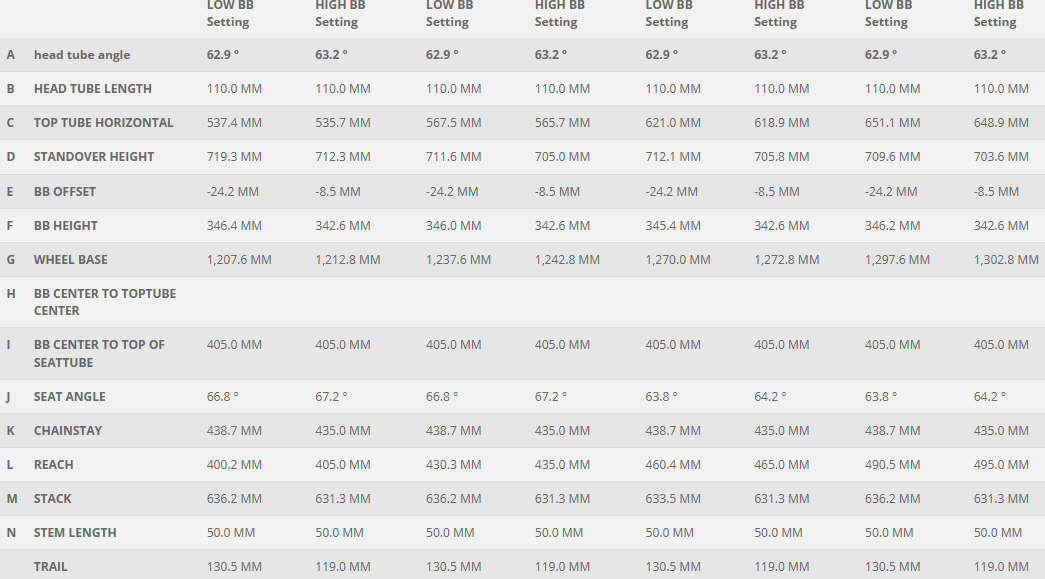
Task: Select the 719.3 MM standover height cell
Action: (234, 157)
